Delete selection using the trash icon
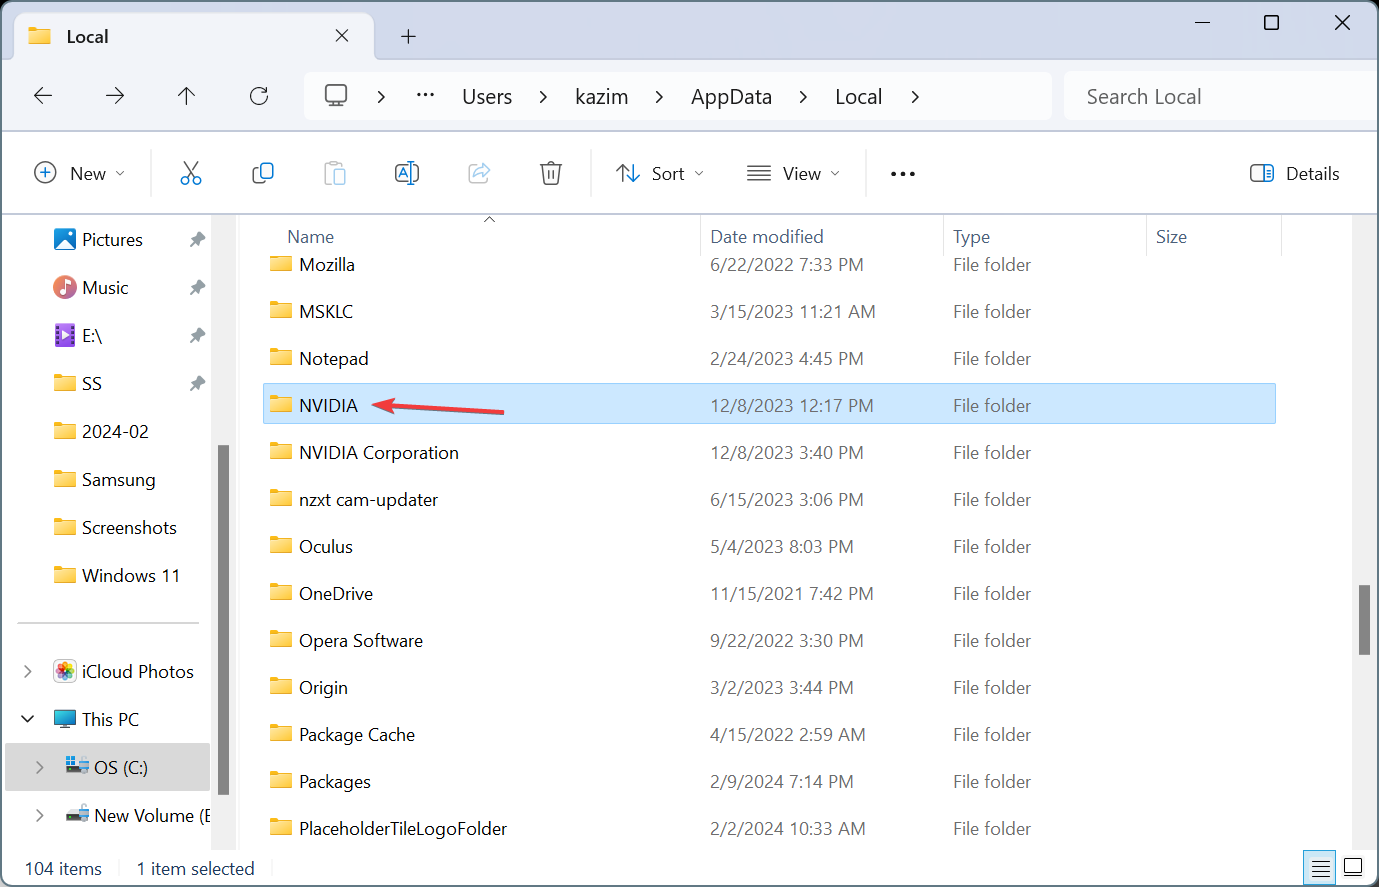 click(x=551, y=173)
